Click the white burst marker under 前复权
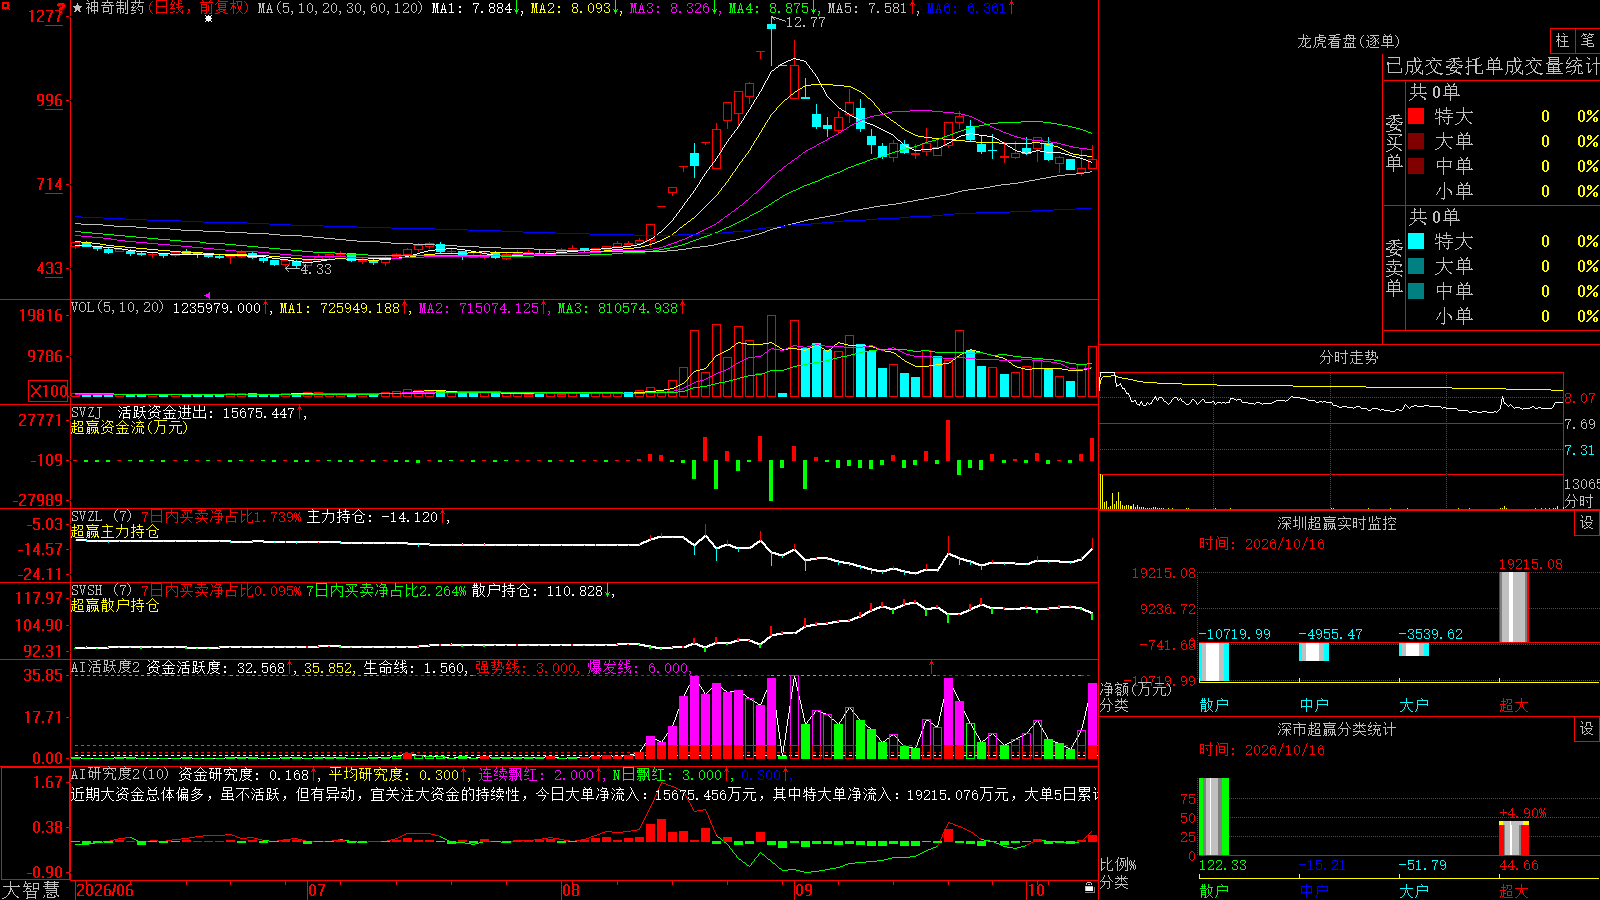This screenshot has height=900, width=1600. [208, 19]
